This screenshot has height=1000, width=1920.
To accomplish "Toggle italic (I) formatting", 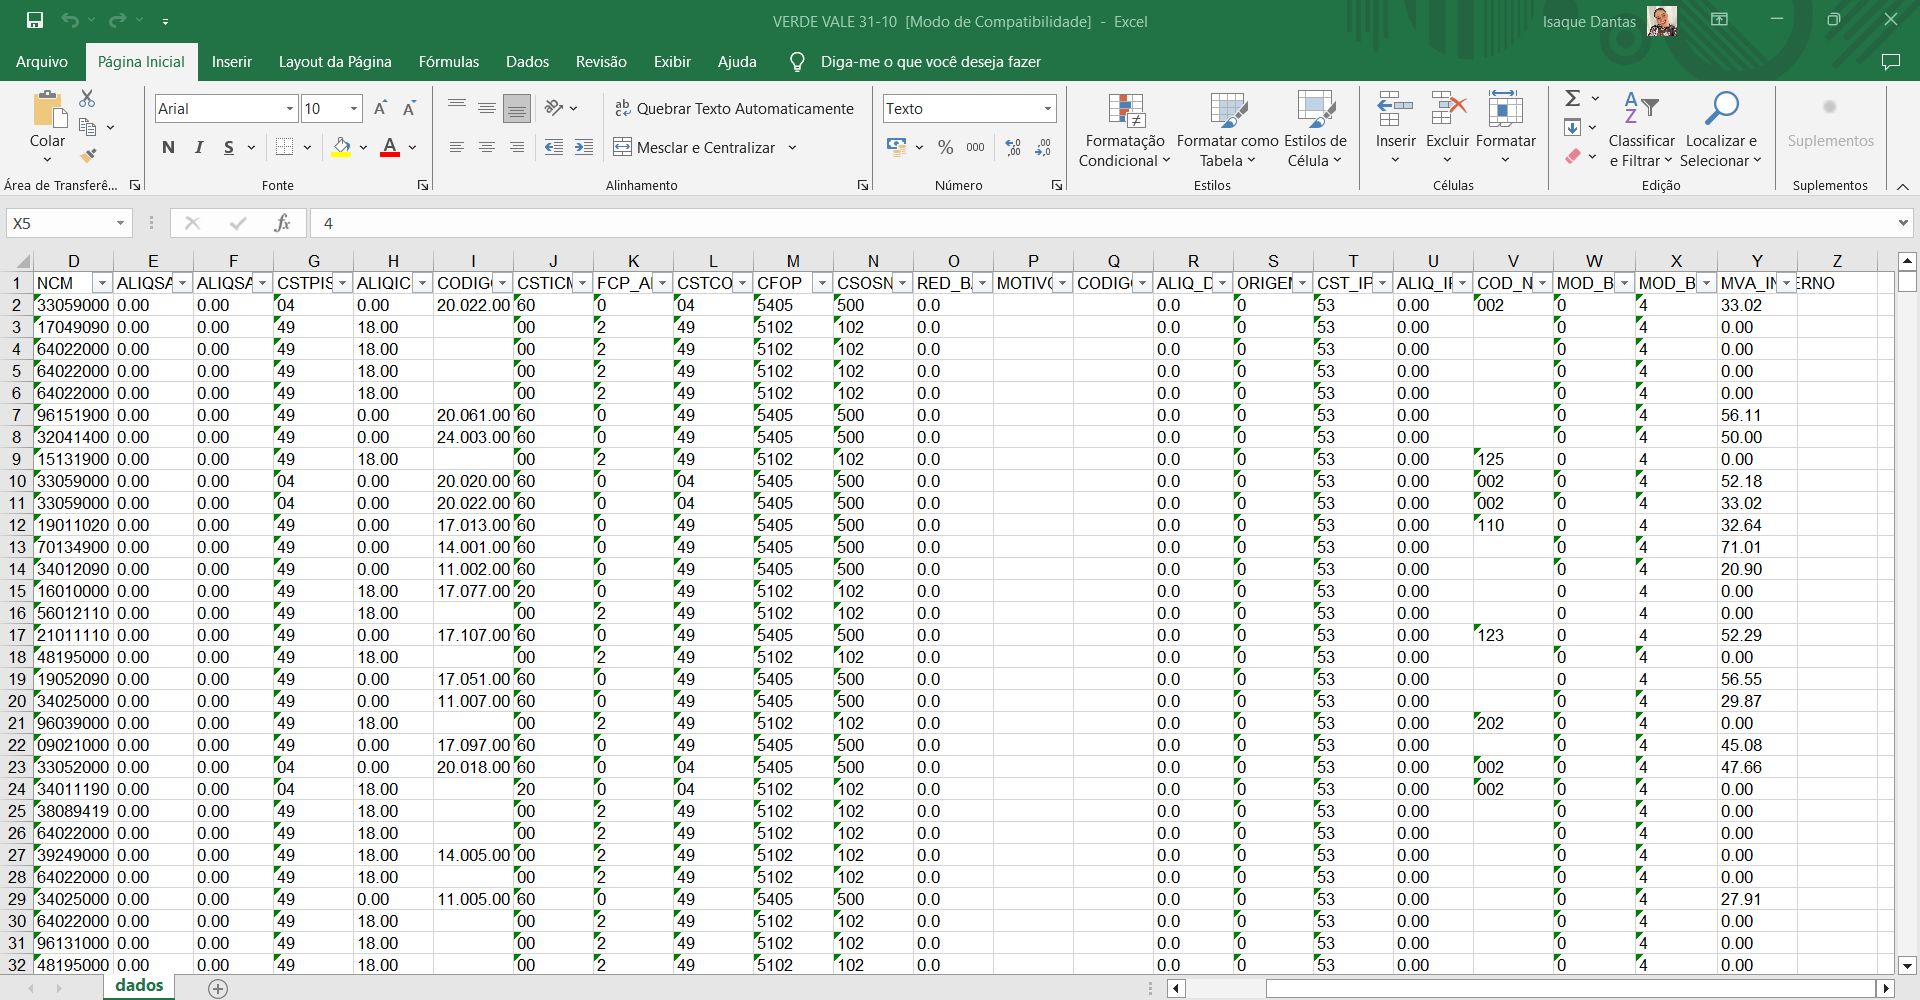I will (x=198, y=147).
